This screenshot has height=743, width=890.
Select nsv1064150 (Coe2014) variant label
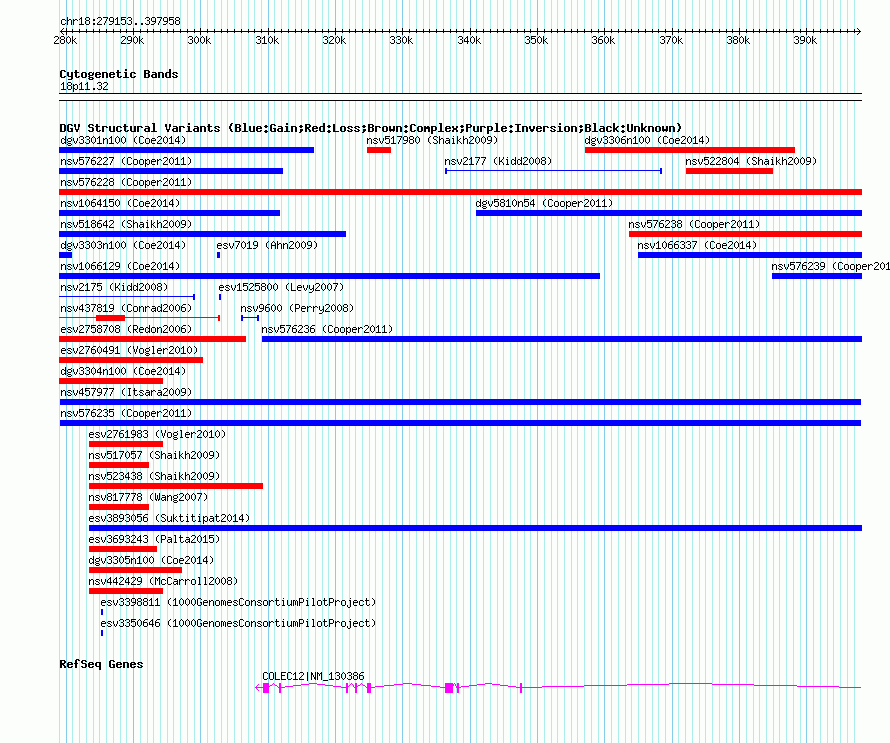point(120,203)
